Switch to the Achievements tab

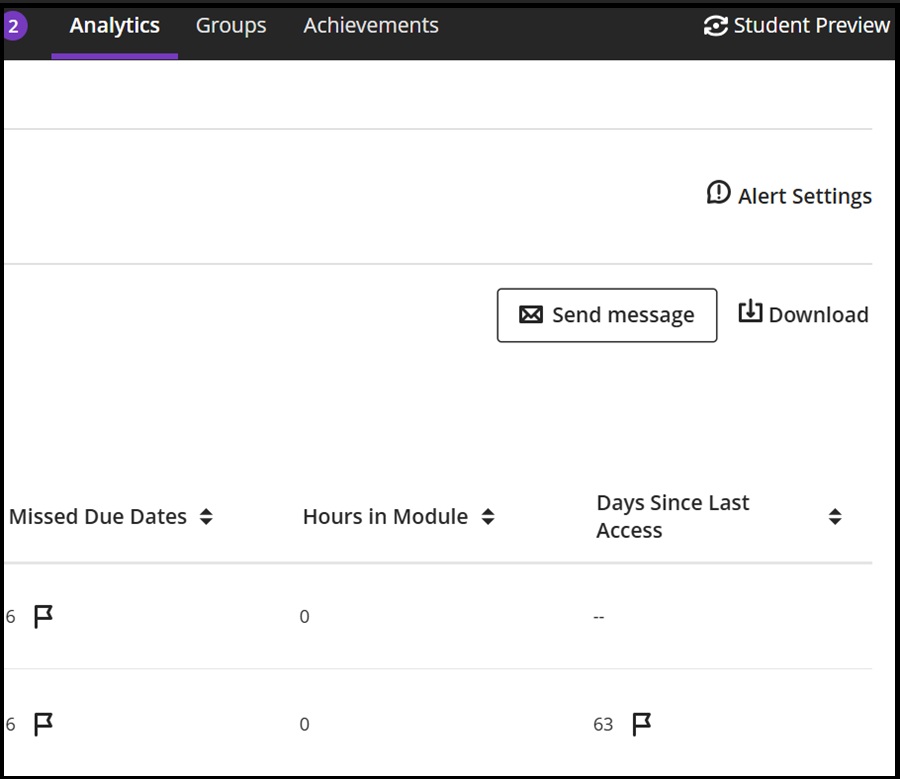click(x=370, y=25)
